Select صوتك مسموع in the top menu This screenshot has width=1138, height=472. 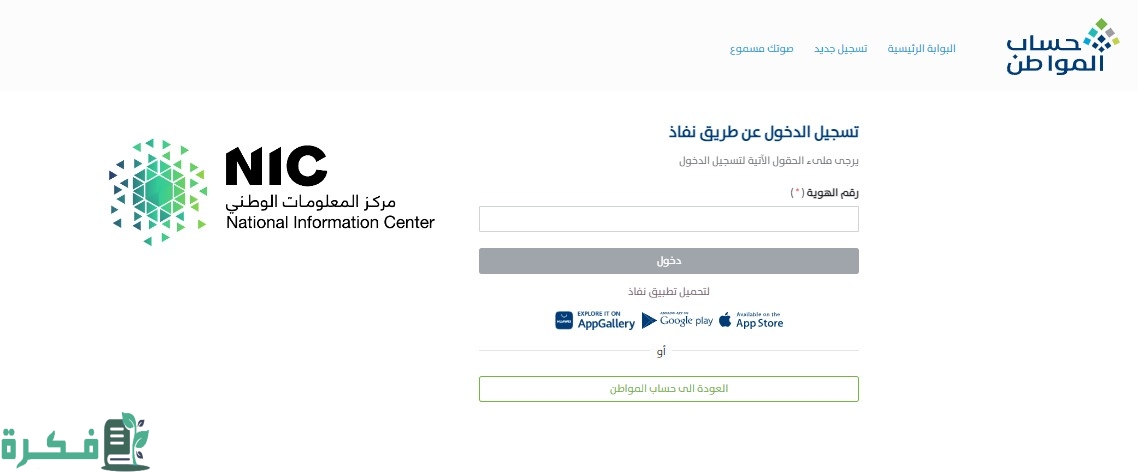tap(761, 48)
